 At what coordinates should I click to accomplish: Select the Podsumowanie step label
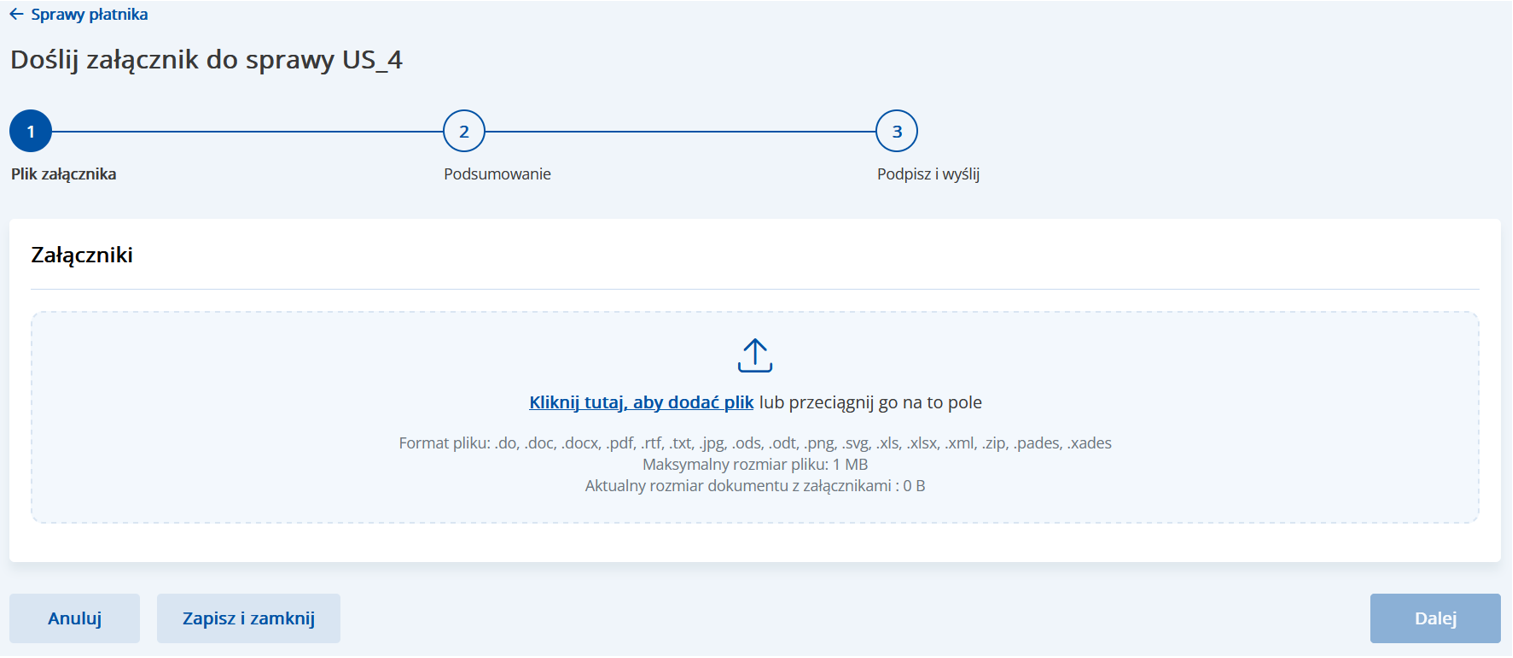[x=497, y=174]
